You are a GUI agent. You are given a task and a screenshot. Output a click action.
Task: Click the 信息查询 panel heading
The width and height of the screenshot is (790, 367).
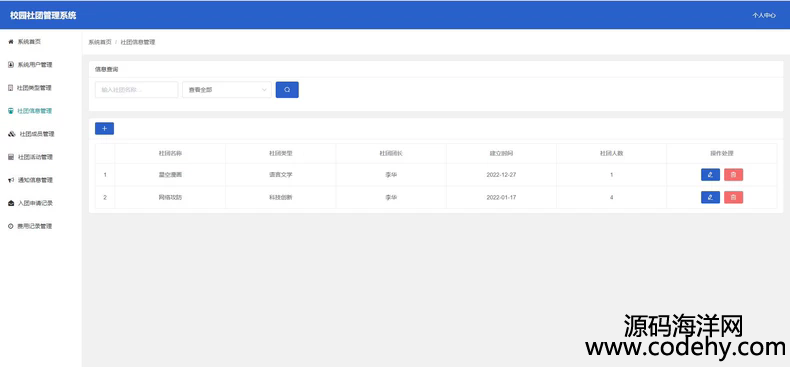pos(107,69)
